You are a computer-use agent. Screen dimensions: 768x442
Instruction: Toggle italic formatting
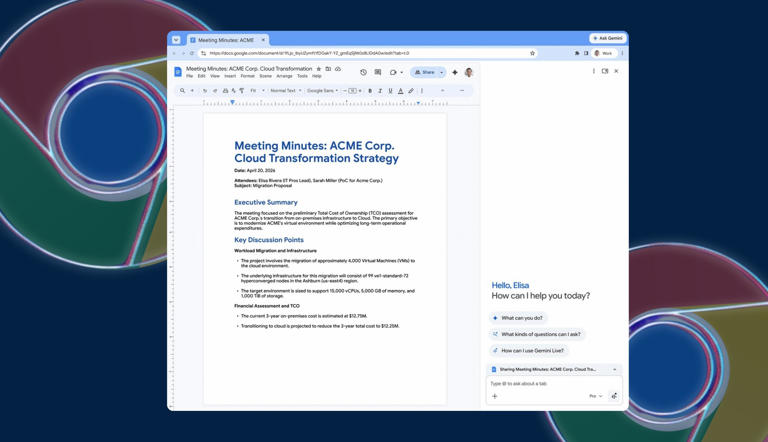coord(380,91)
